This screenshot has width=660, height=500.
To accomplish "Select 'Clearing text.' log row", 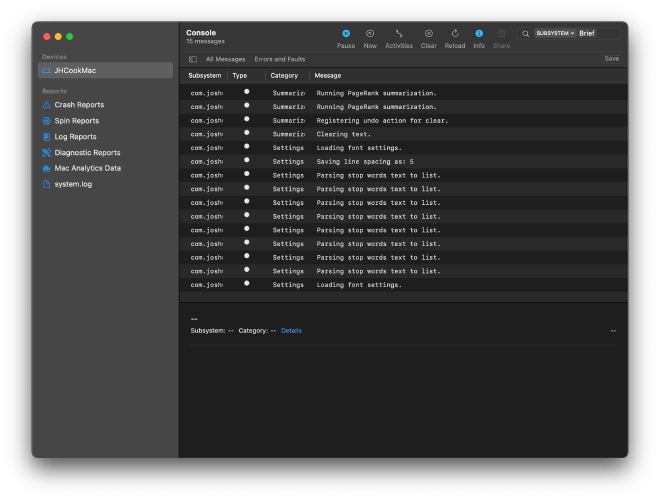I will tap(403, 134).
